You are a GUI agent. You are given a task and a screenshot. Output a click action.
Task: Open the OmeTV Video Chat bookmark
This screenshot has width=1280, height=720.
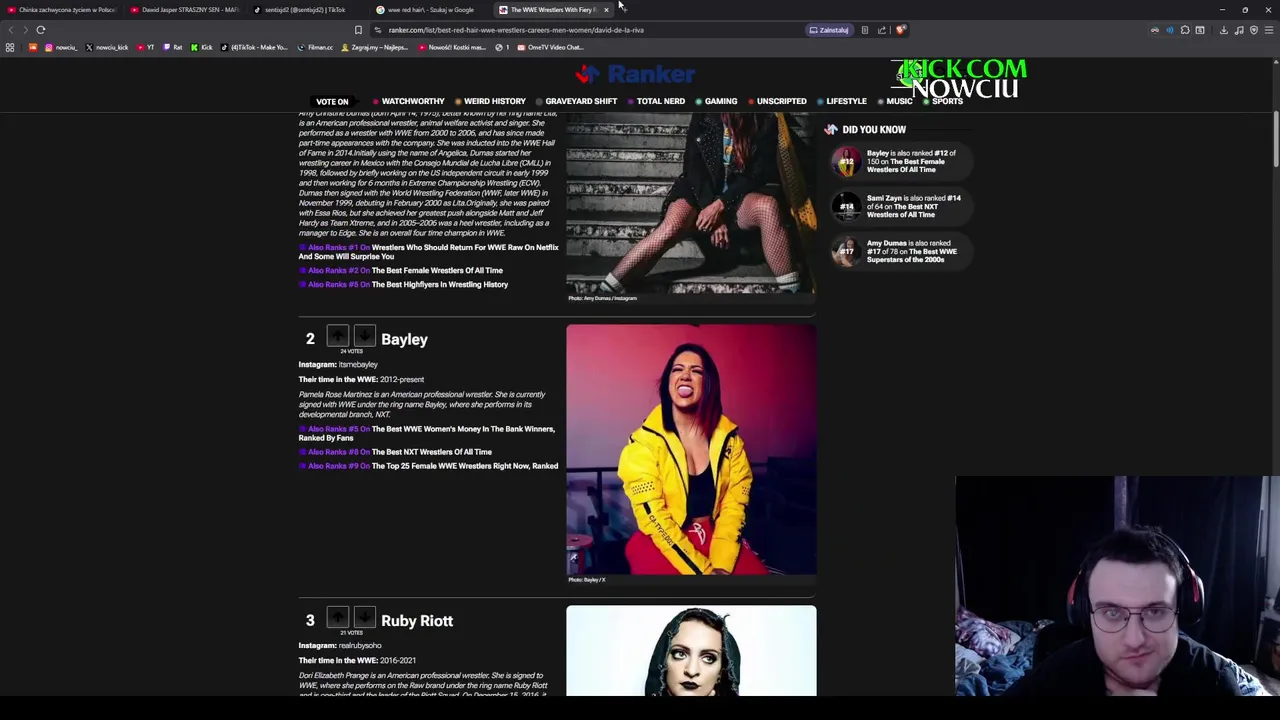tap(550, 47)
